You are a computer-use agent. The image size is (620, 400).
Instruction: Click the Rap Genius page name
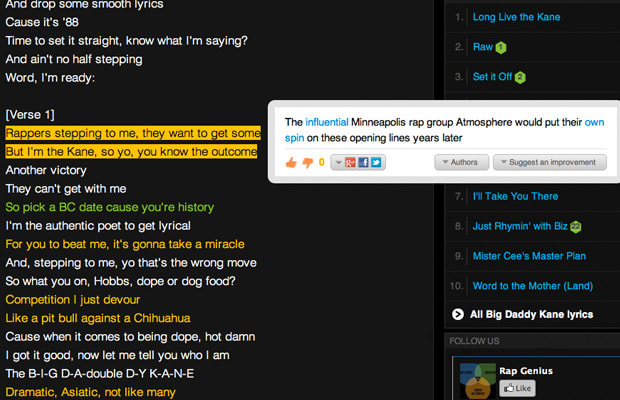click(526, 371)
